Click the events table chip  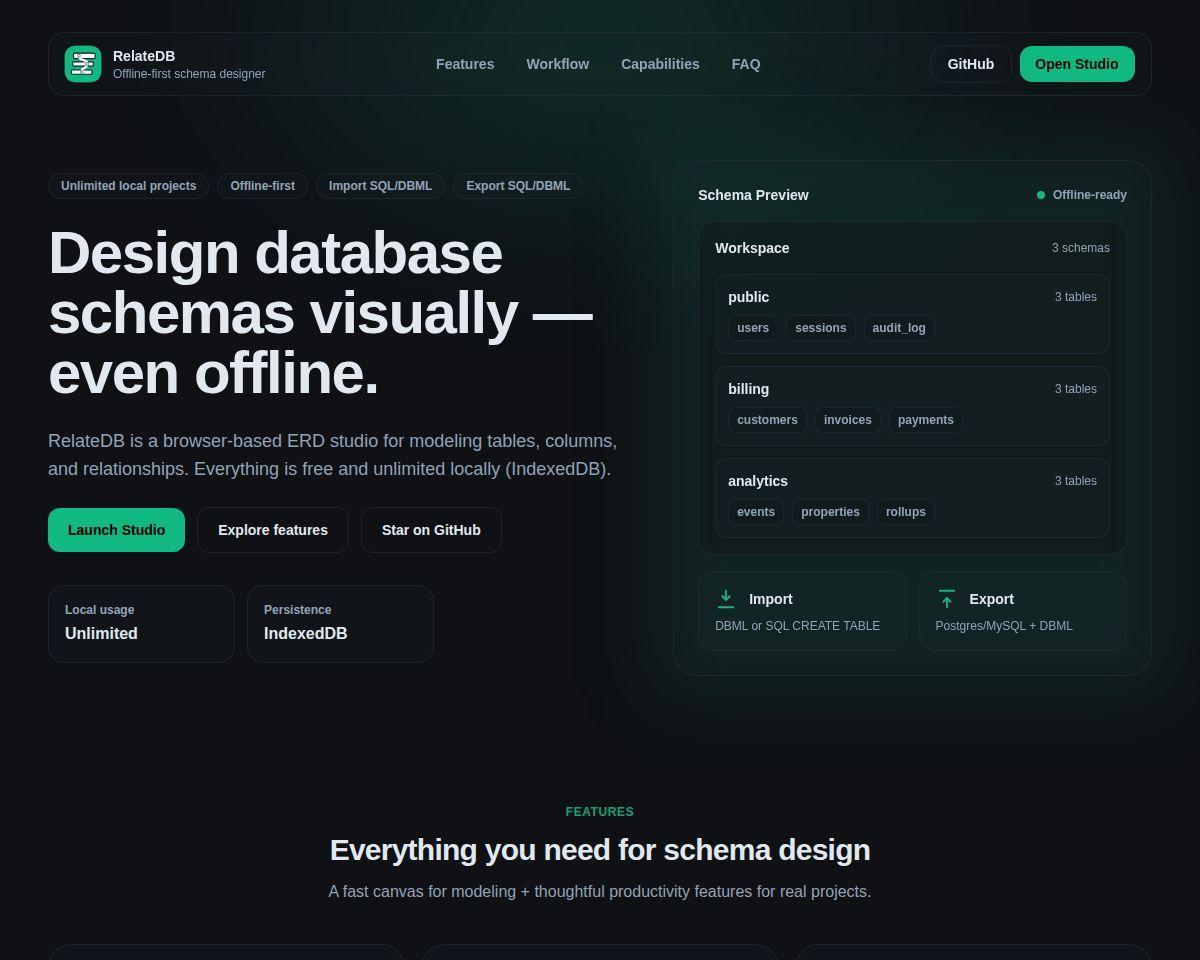pos(756,512)
